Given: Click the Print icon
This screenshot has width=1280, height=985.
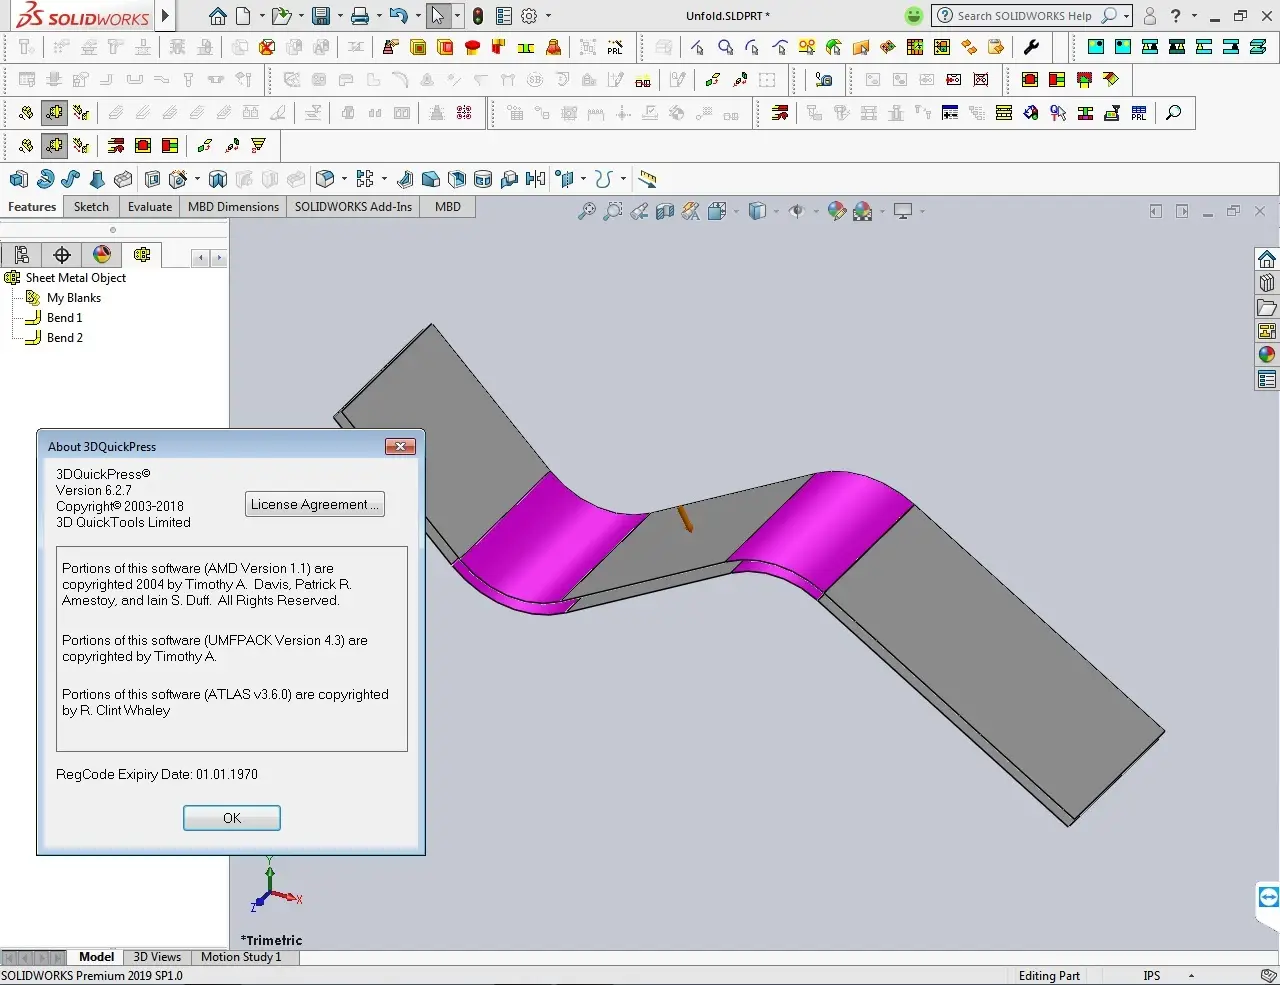Looking at the screenshot, I should click(360, 16).
